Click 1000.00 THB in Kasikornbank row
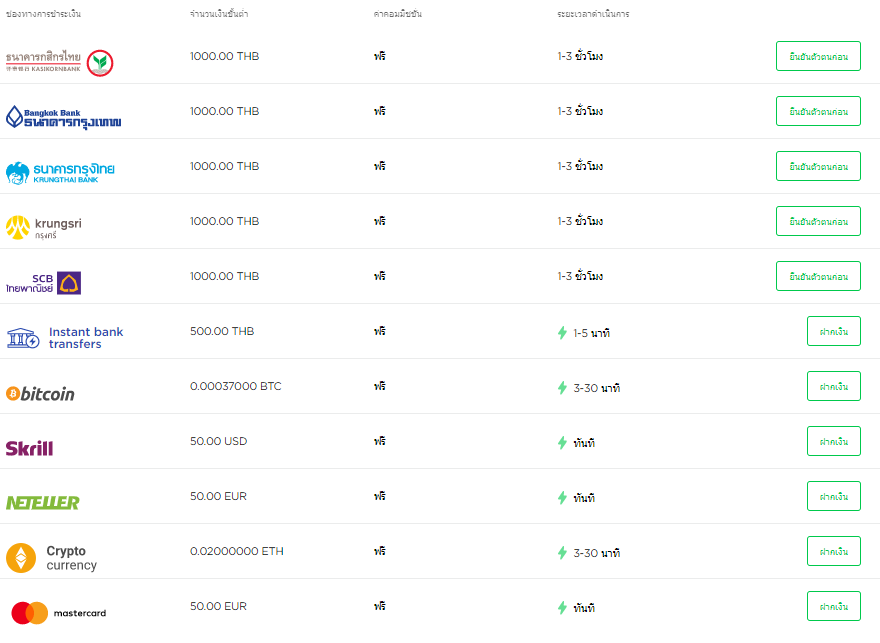880x643 pixels. (x=224, y=56)
